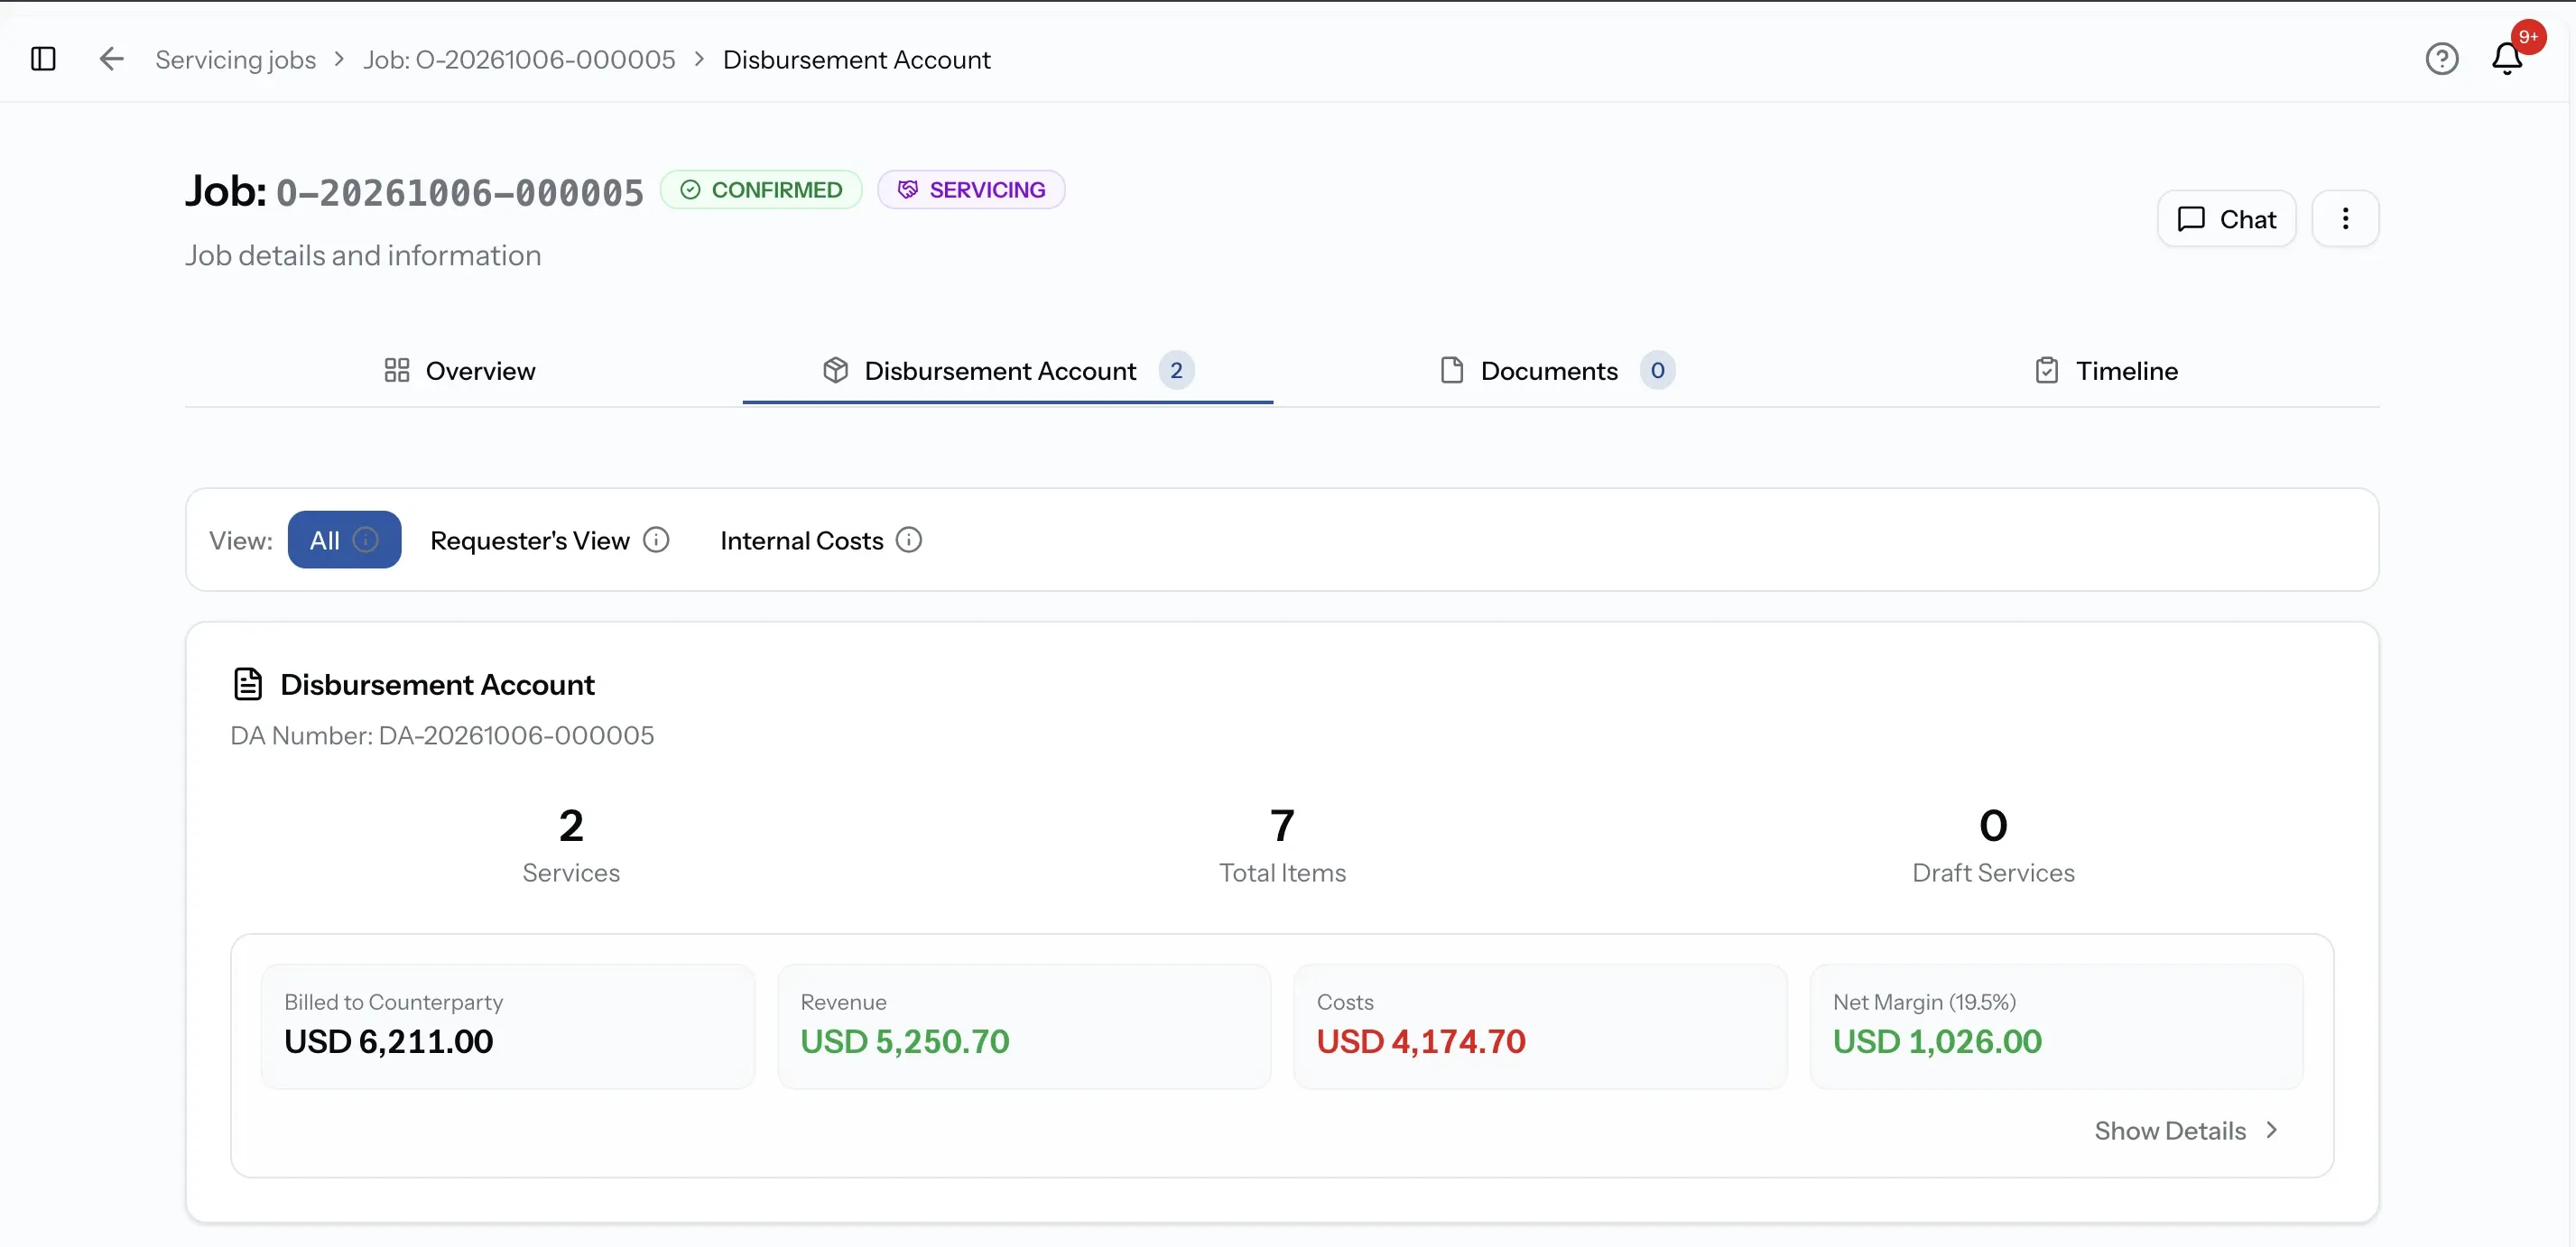The height and width of the screenshot is (1247, 2576).
Task: Go to Servicing jobs breadcrumb
Action: click(x=235, y=59)
